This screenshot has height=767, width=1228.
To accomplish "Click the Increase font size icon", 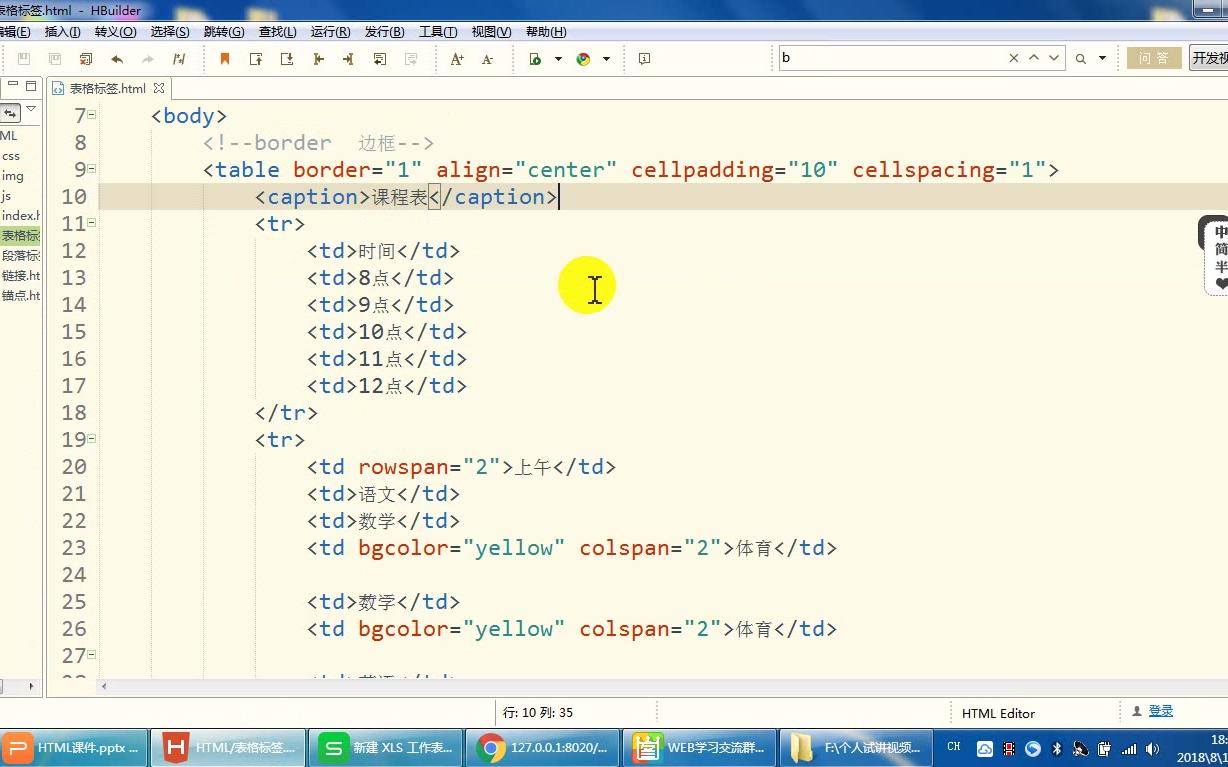I will (x=457, y=58).
